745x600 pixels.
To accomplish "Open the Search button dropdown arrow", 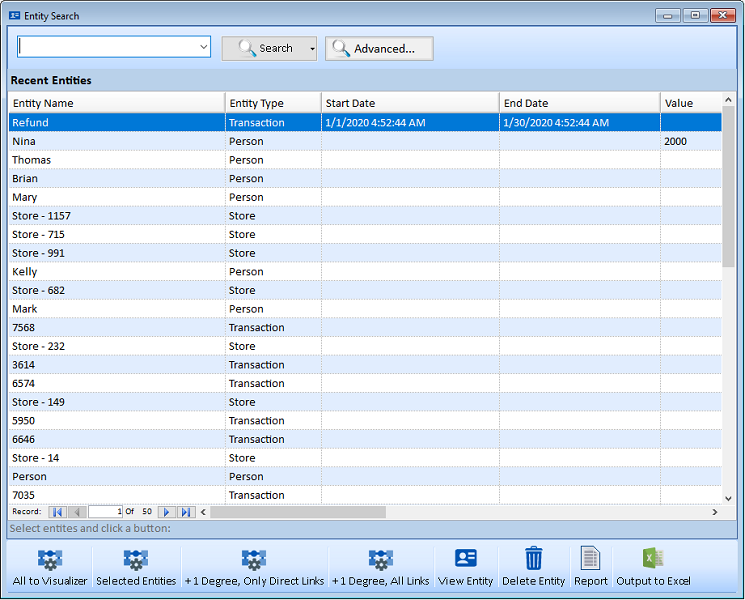I will (312, 49).
